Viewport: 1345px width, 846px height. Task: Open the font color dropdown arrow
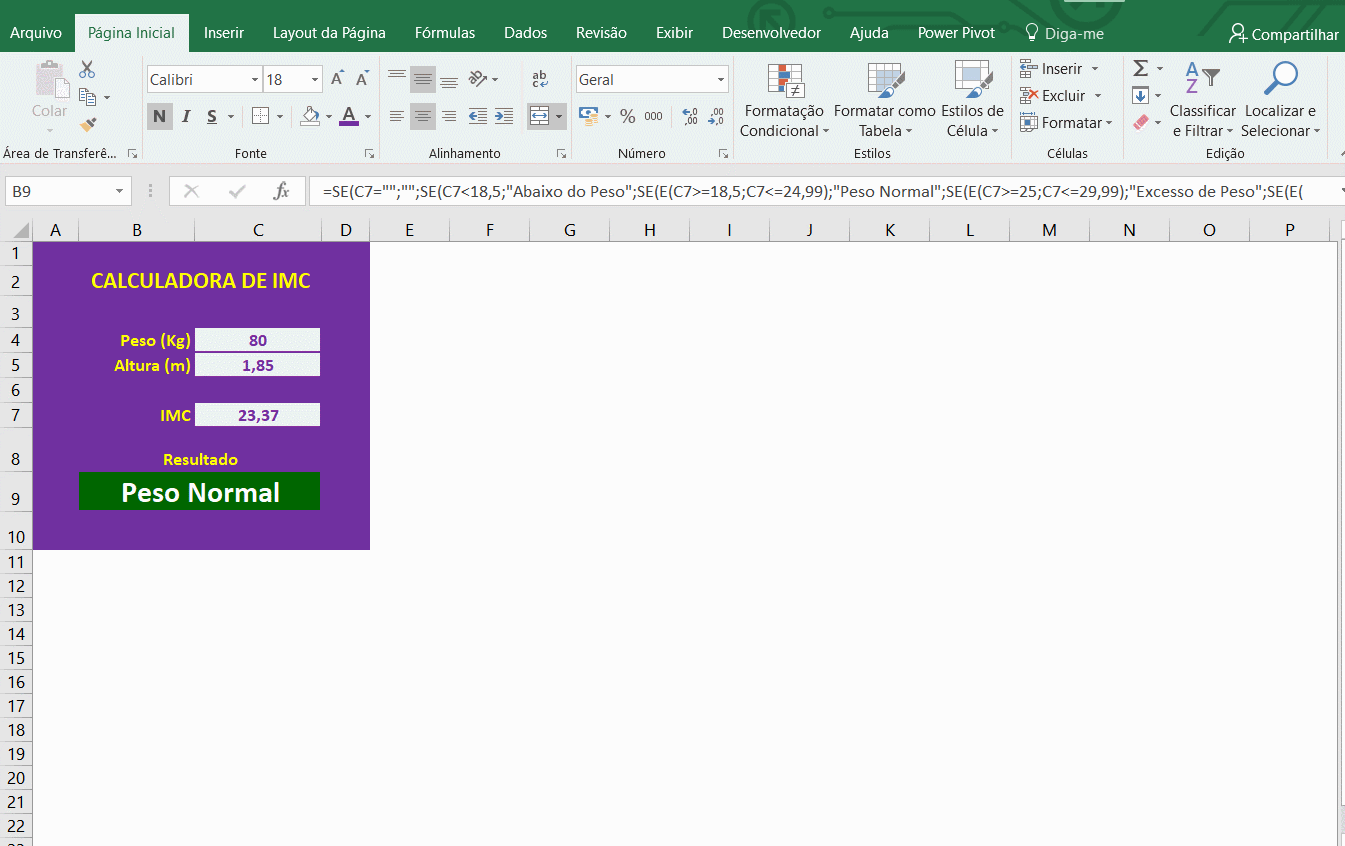(x=368, y=117)
